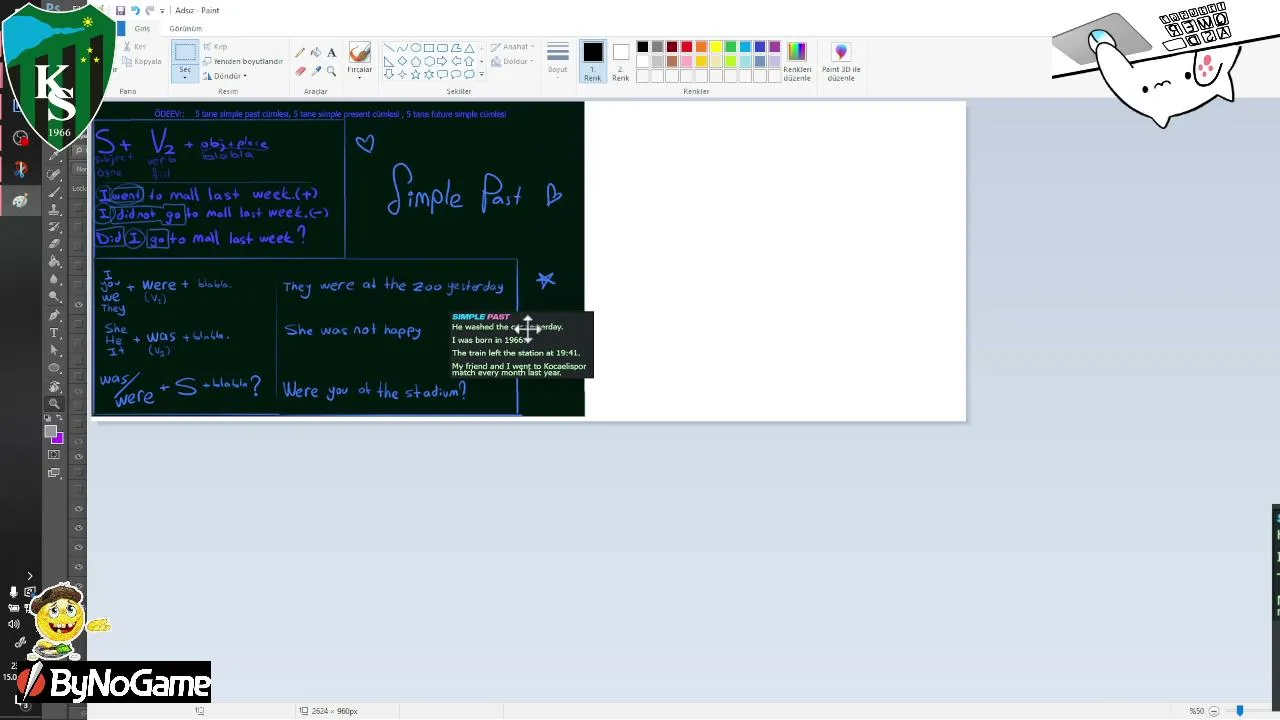This screenshot has width=1280, height=720.
Task: Select the 2. Renk background color box
Action: click(621, 61)
